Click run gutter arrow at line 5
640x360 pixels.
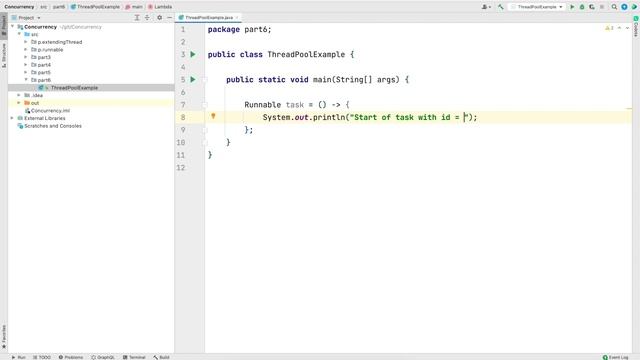[193, 80]
